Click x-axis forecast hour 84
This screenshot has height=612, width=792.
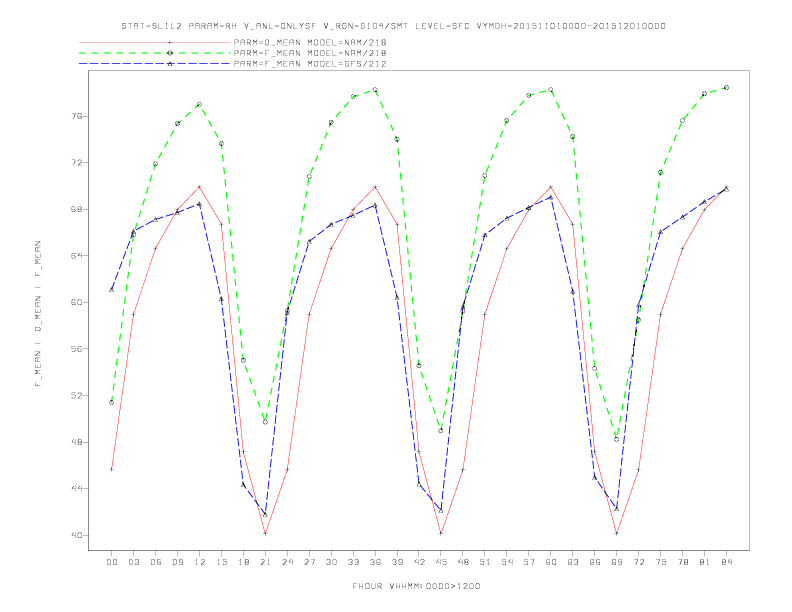[726, 562]
